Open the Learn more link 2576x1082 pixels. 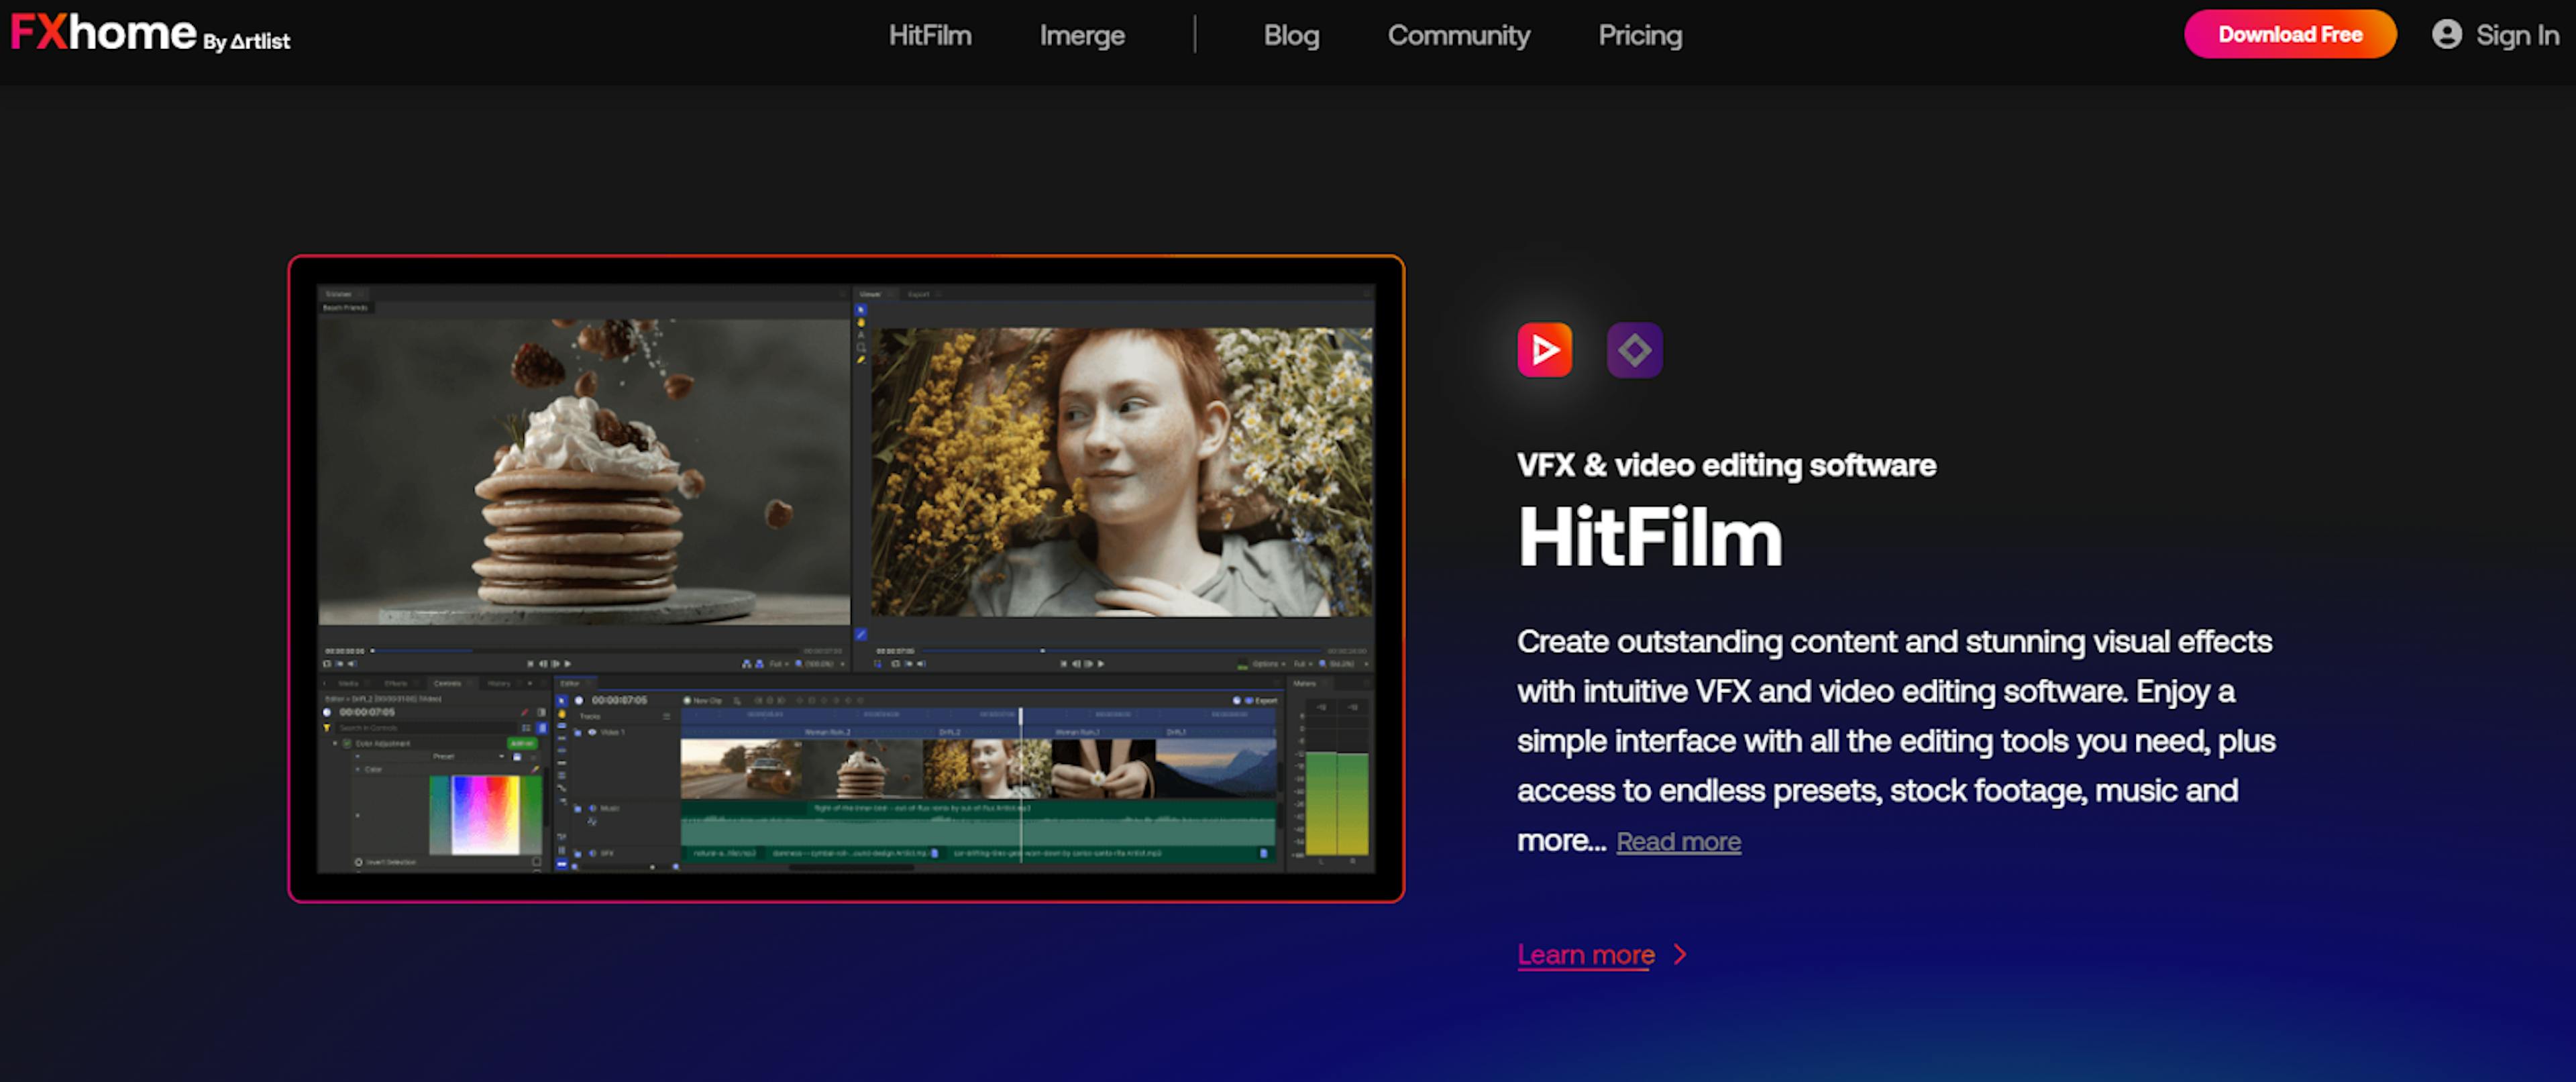(1602, 955)
